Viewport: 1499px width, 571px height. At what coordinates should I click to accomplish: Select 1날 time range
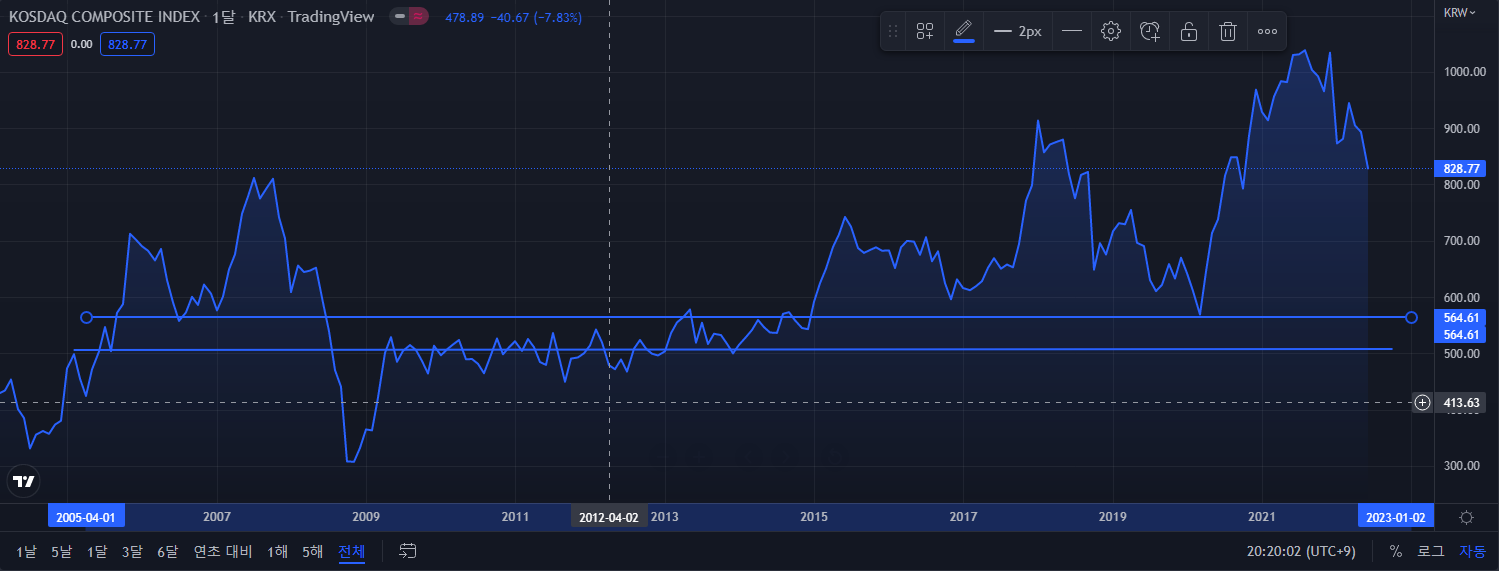26,551
